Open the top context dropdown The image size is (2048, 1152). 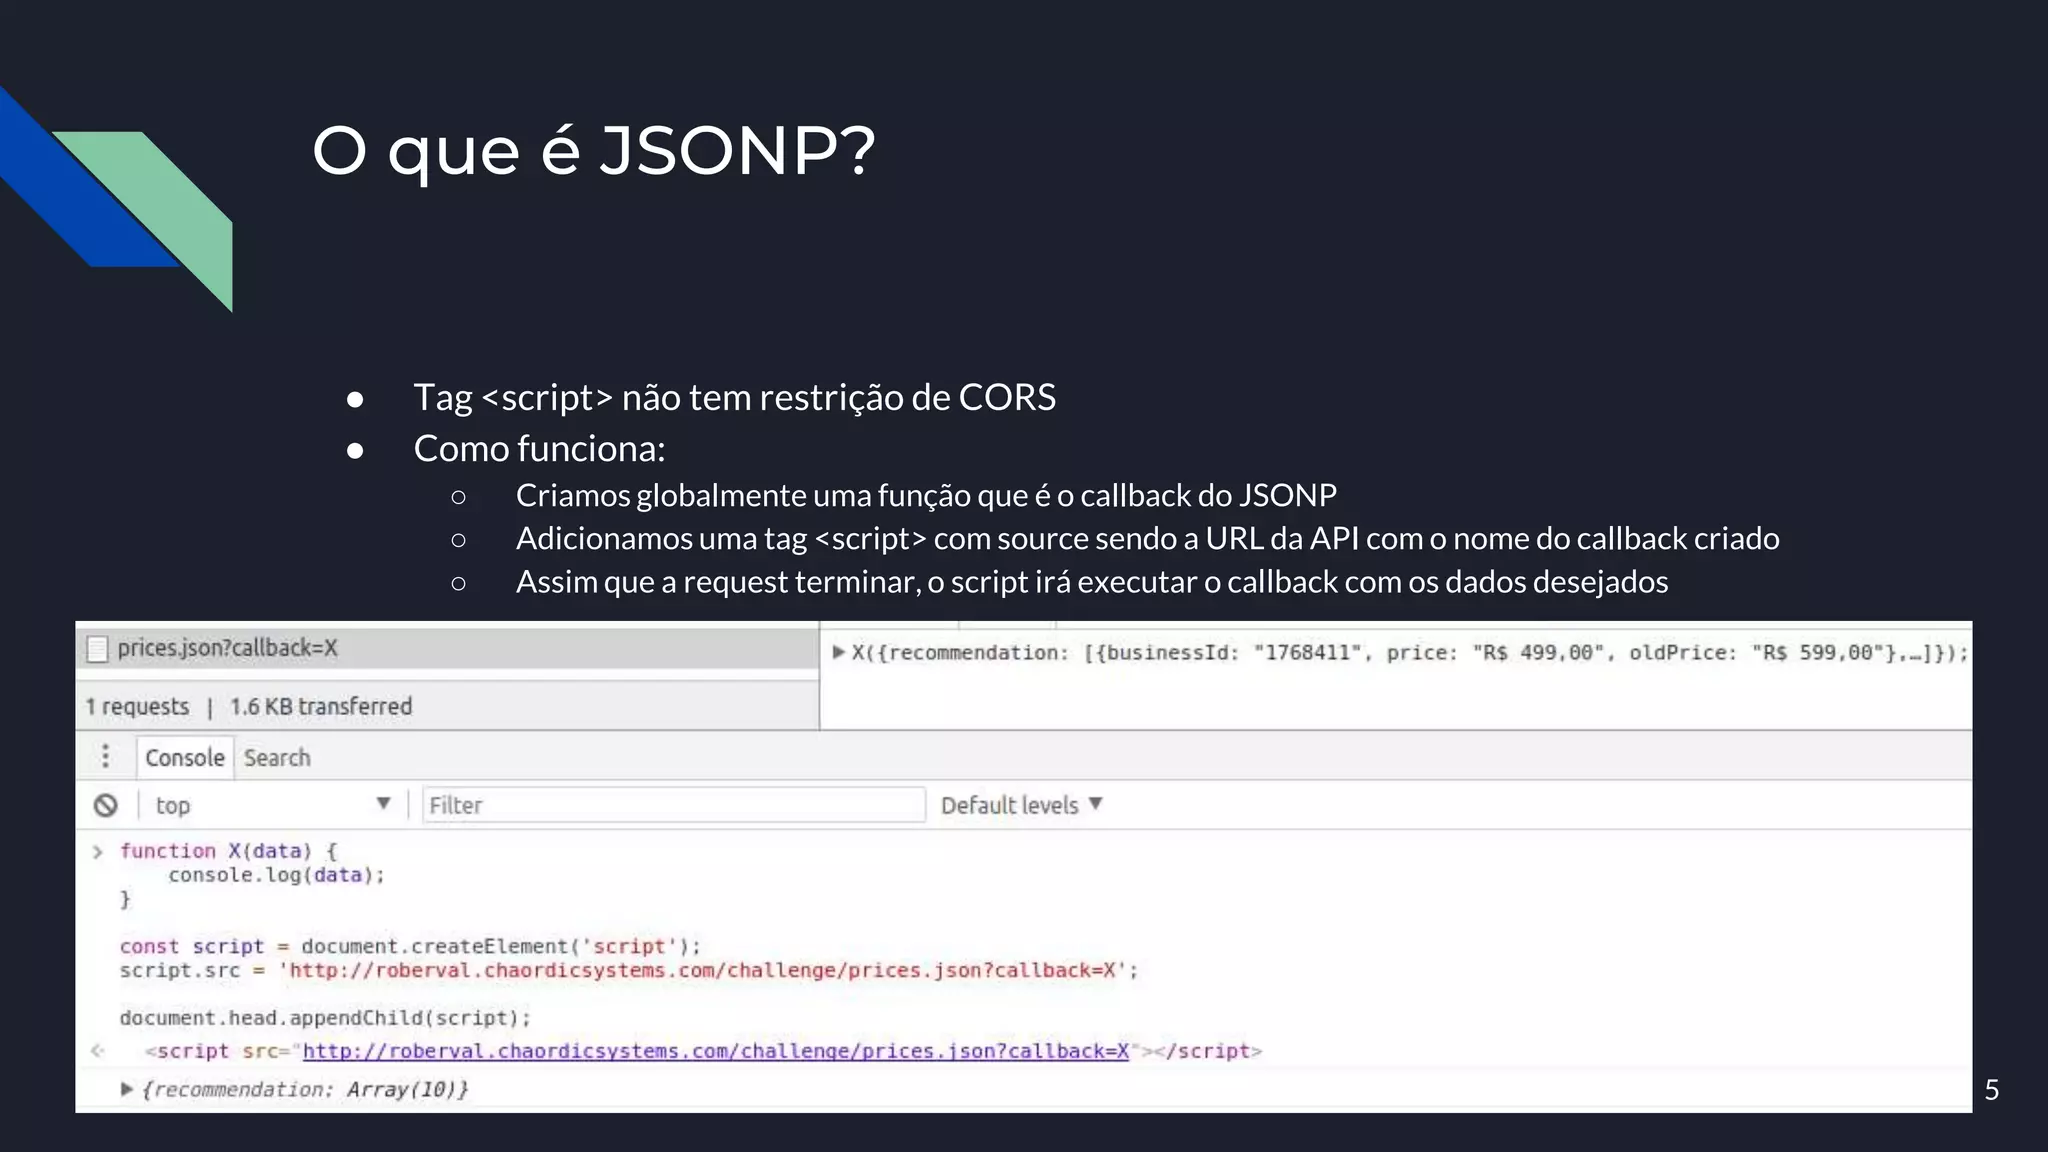[x=272, y=805]
